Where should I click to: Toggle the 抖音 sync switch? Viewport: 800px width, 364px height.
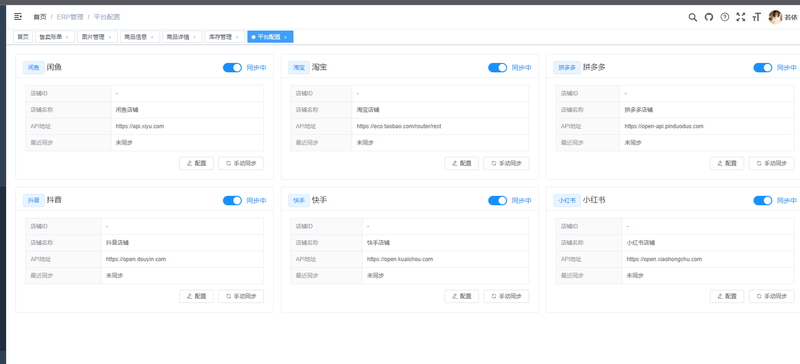(232, 200)
